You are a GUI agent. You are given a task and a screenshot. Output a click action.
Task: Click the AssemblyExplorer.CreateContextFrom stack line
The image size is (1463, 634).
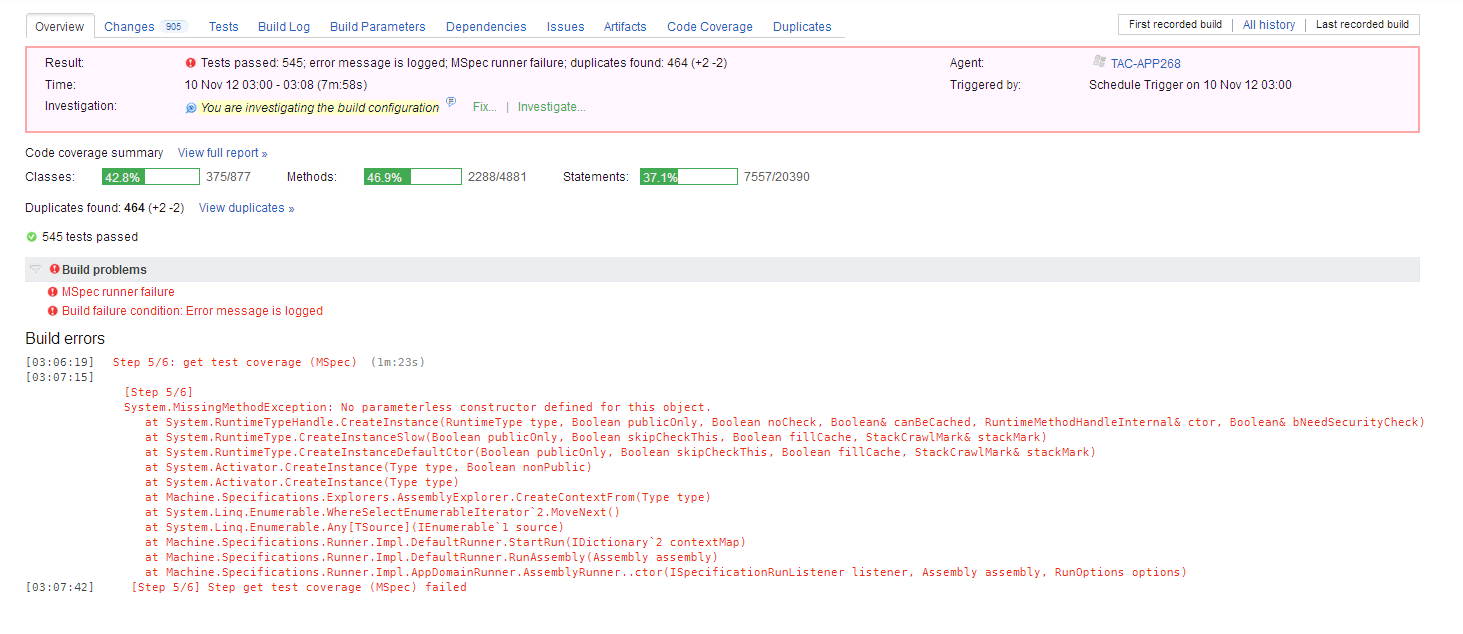pos(428,497)
